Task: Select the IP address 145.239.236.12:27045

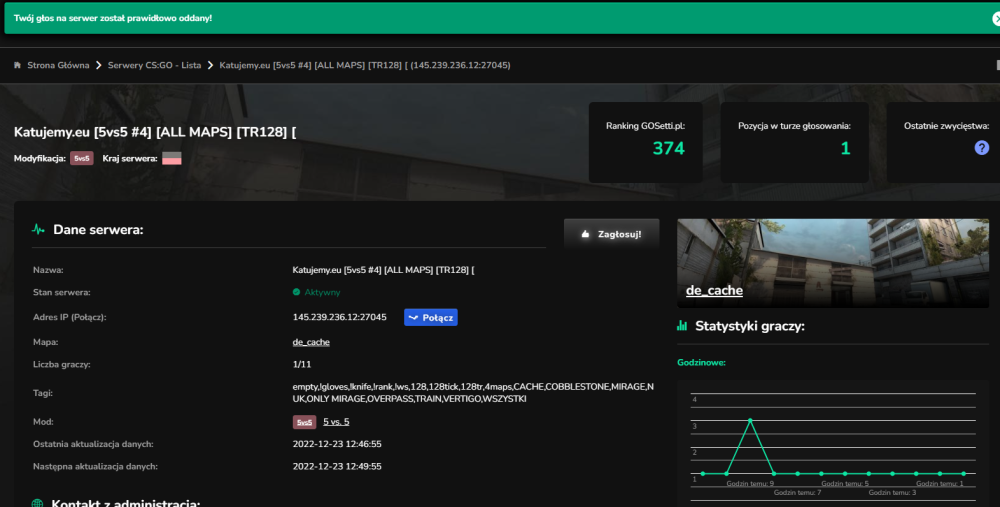Action: (339, 317)
